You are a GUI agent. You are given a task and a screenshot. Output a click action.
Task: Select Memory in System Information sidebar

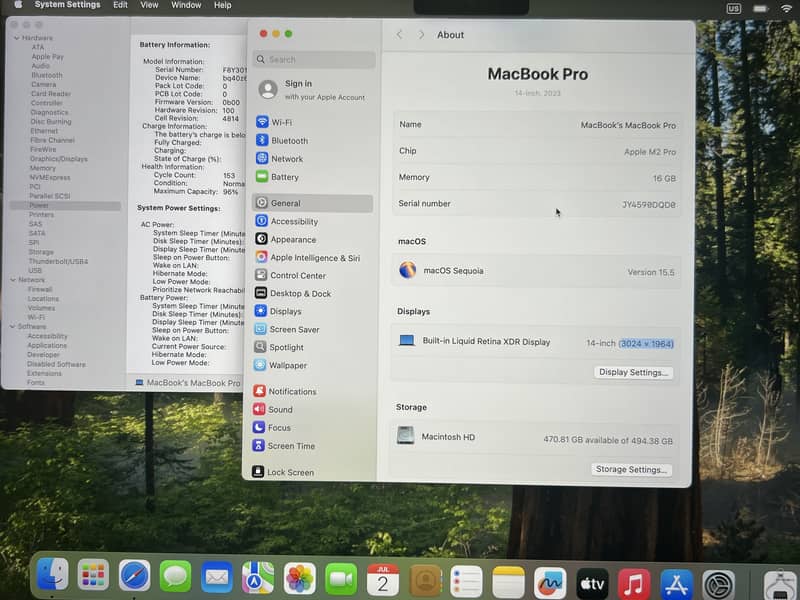tap(42, 168)
